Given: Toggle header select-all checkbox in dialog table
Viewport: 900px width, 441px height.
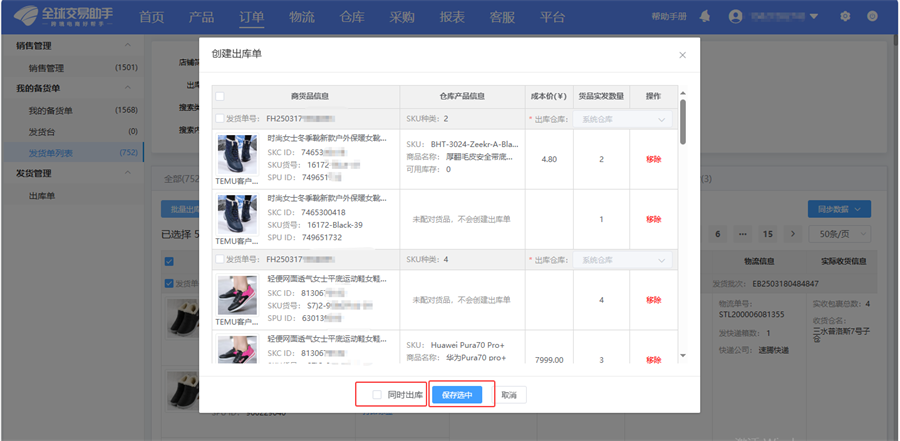Looking at the screenshot, I should click(220, 96).
